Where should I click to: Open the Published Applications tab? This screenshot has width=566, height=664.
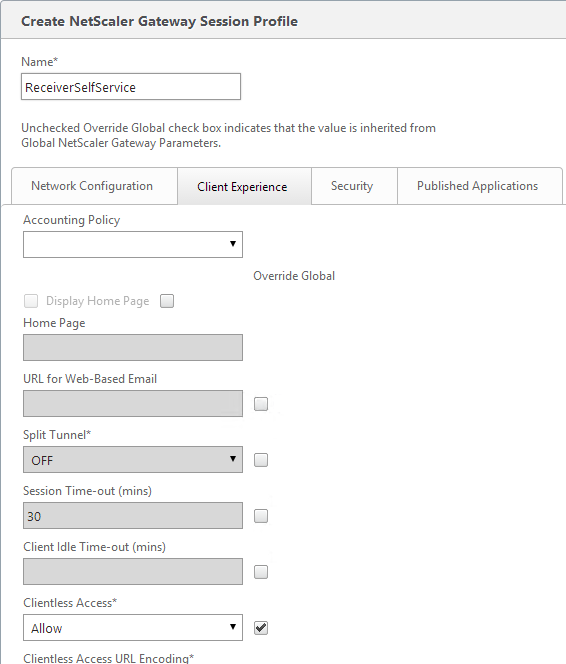point(477,186)
